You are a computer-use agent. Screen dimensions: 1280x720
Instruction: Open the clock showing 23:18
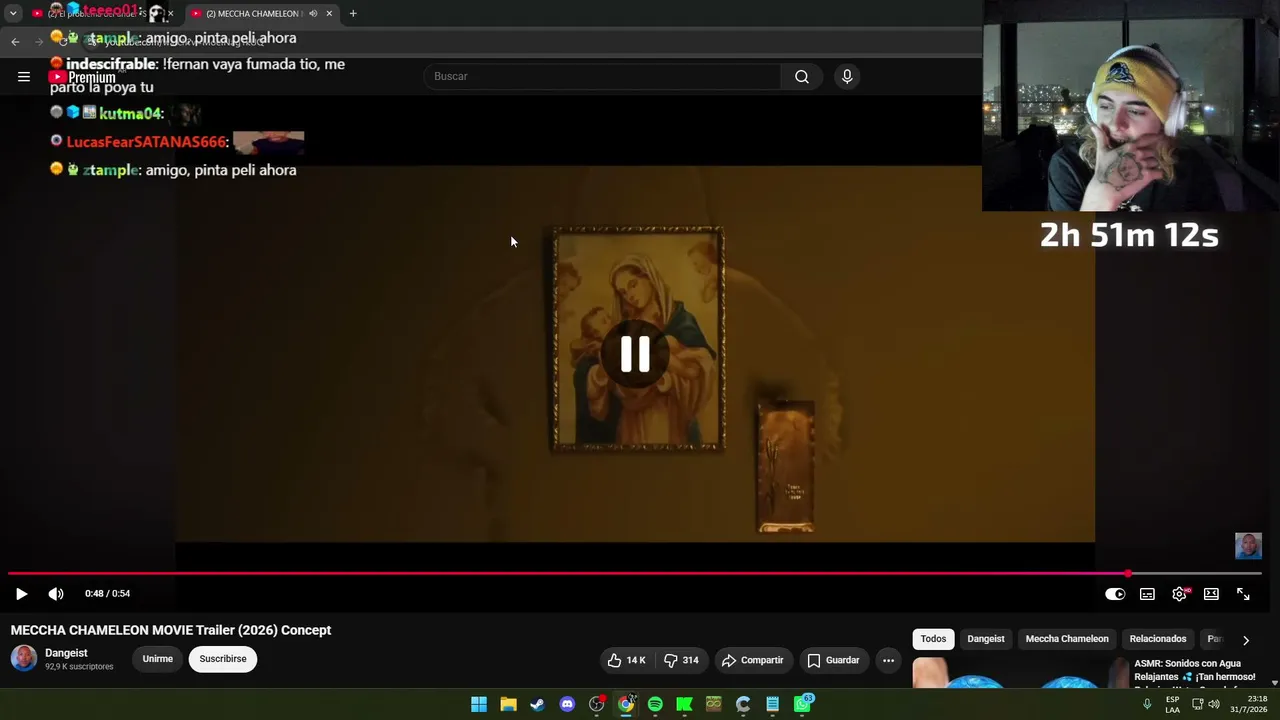point(1248,704)
